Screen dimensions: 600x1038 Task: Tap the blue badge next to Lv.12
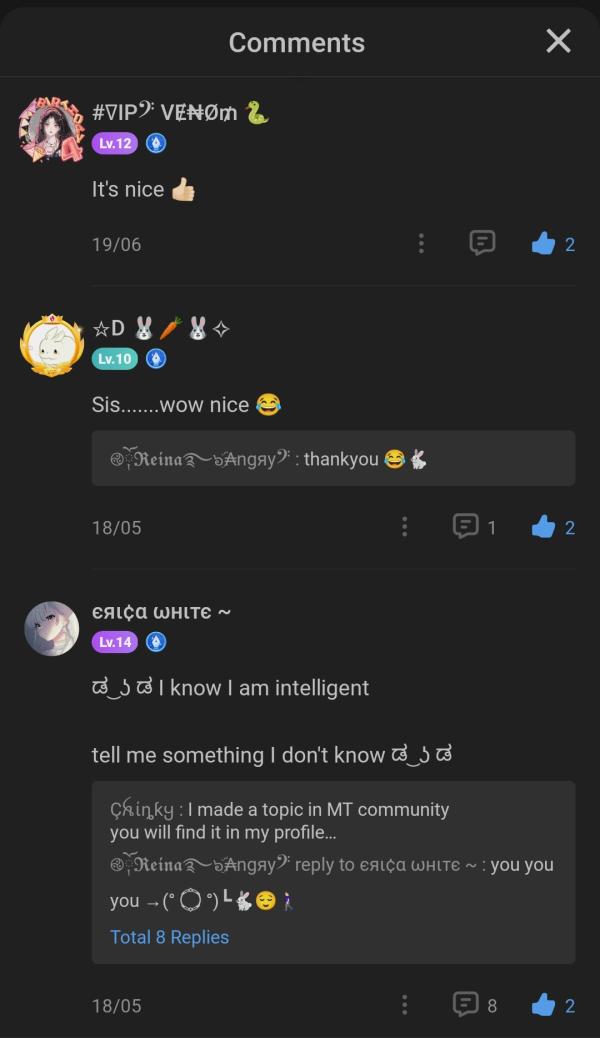click(156, 143)
